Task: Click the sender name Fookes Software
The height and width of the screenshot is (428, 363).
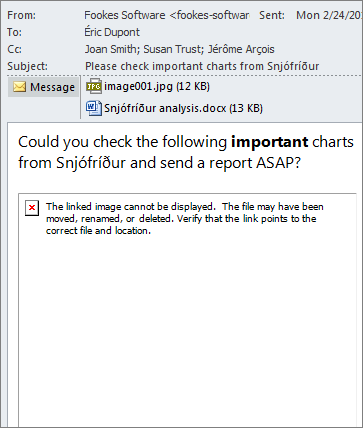Action: (124, 15)
